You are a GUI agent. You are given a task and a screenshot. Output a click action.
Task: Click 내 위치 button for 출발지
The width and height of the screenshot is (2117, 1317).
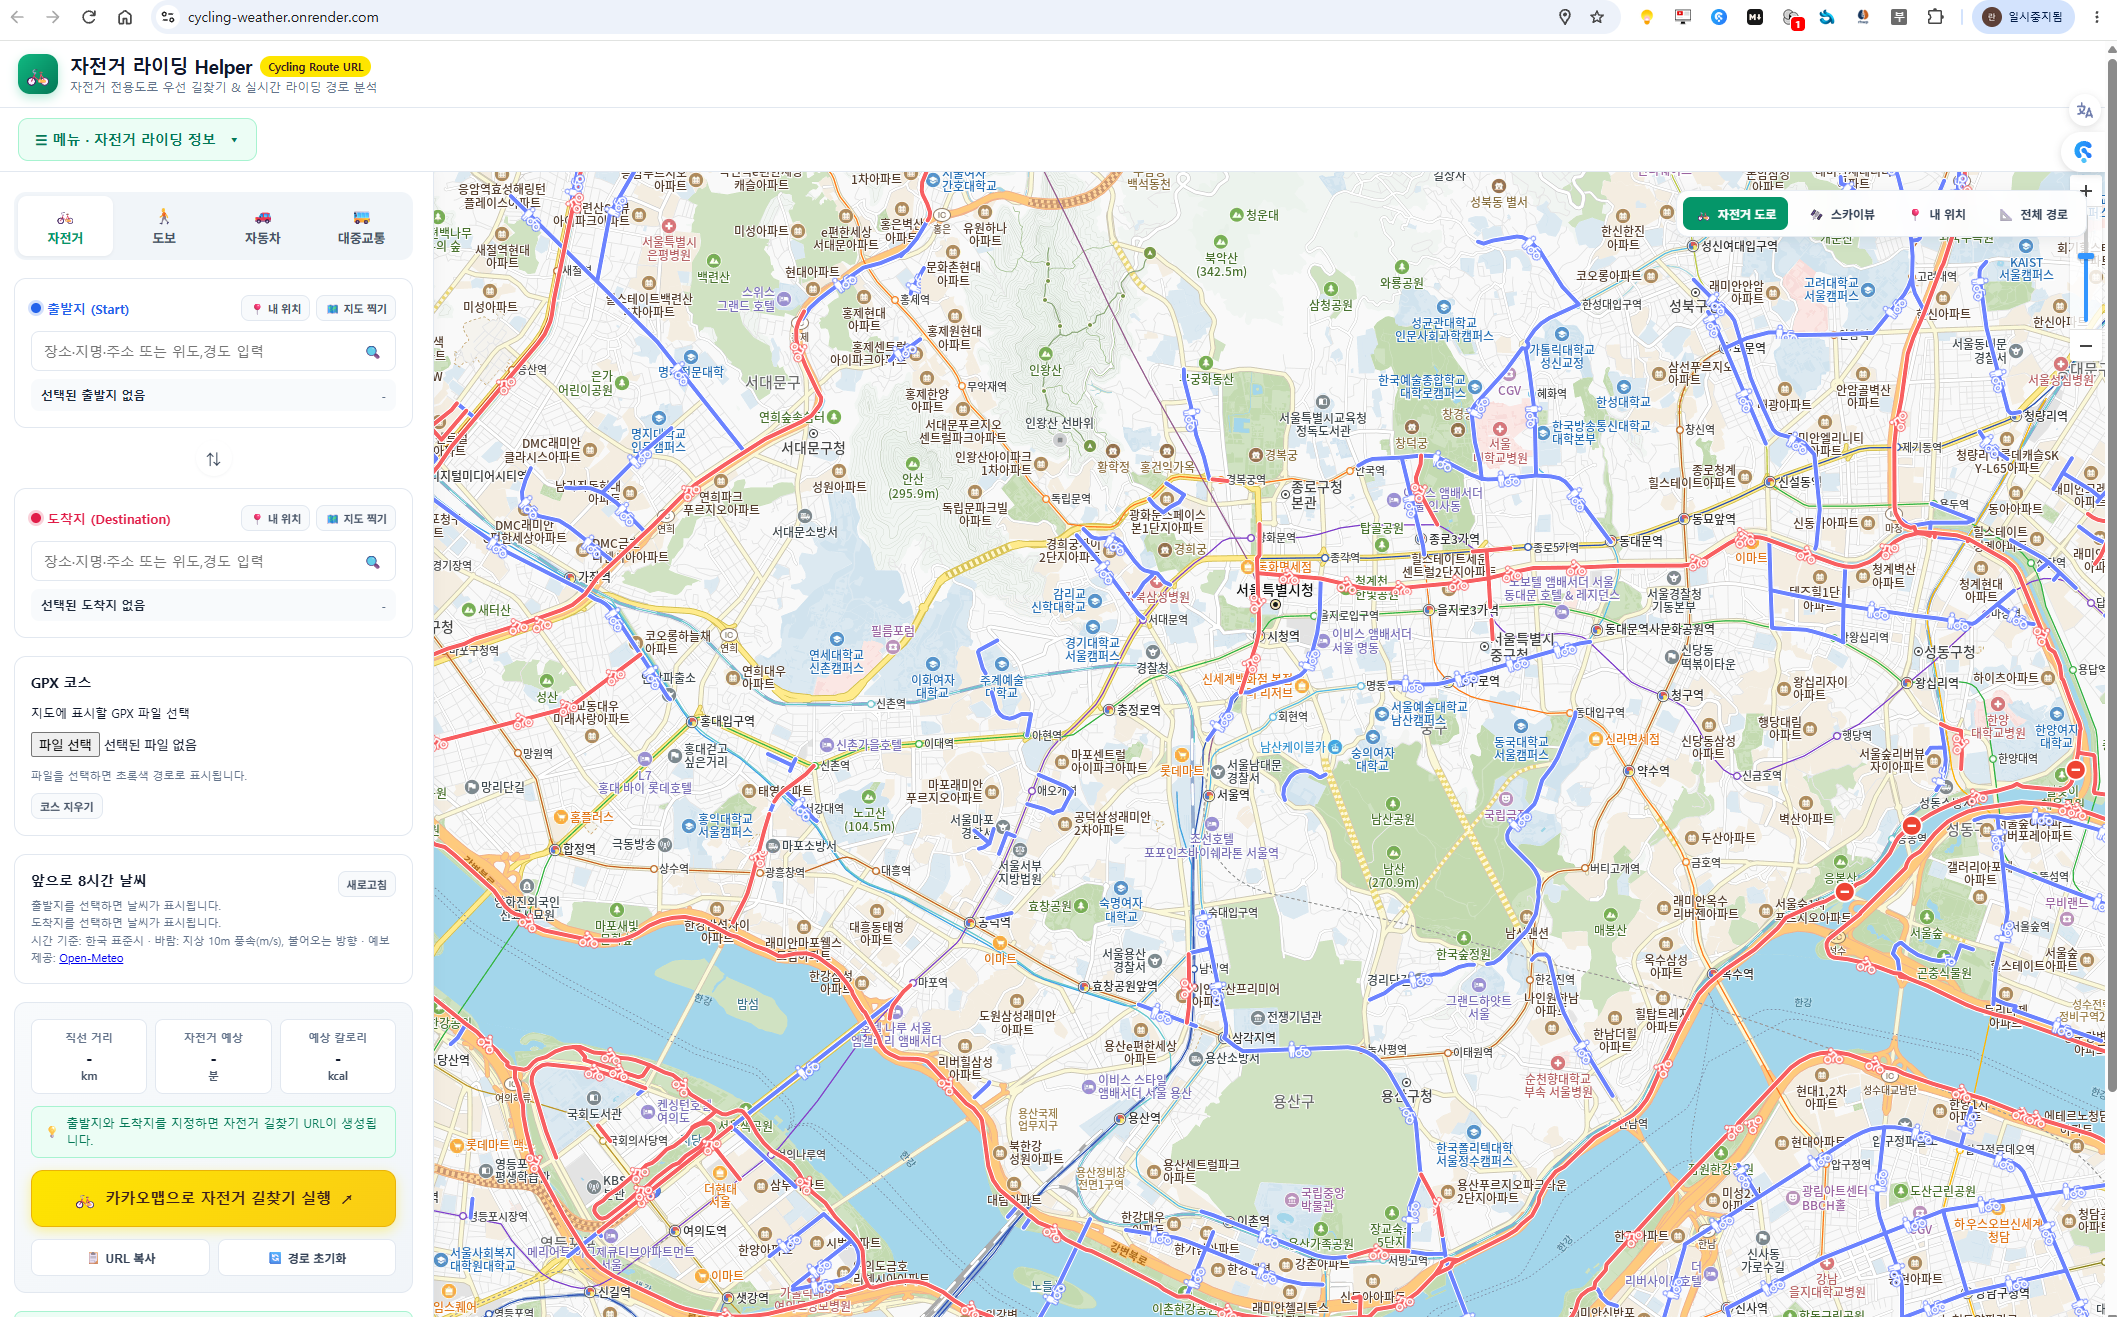pos(276,309)
